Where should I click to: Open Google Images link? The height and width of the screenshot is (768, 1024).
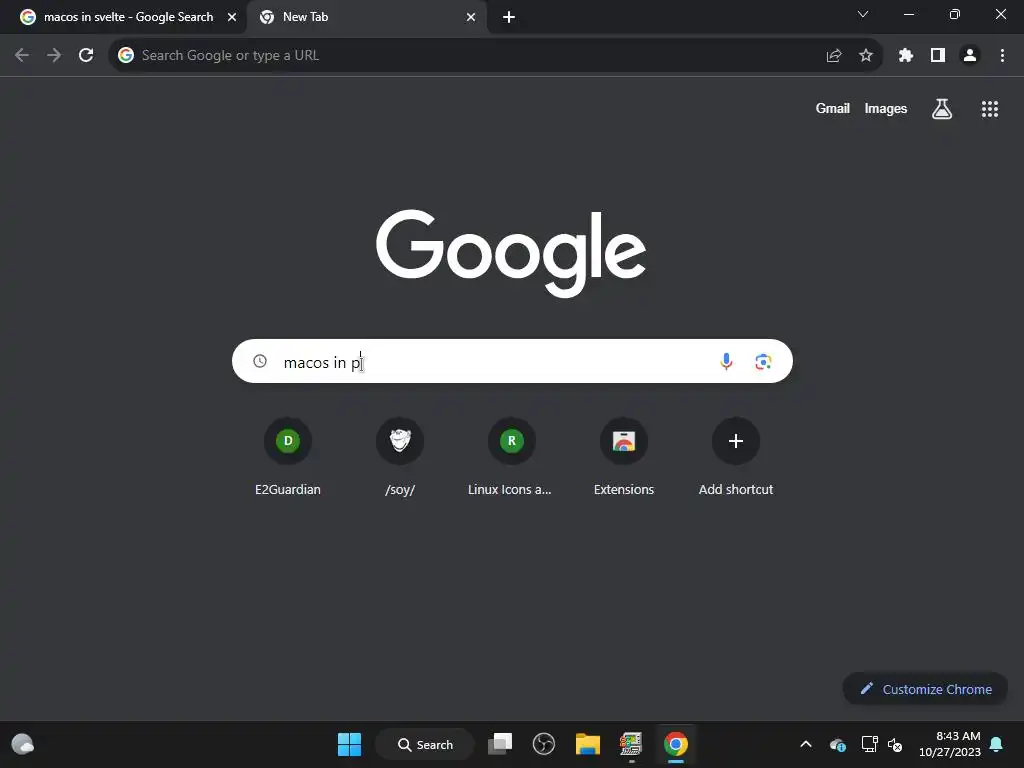pyautogui.click(x=886, y=109)
